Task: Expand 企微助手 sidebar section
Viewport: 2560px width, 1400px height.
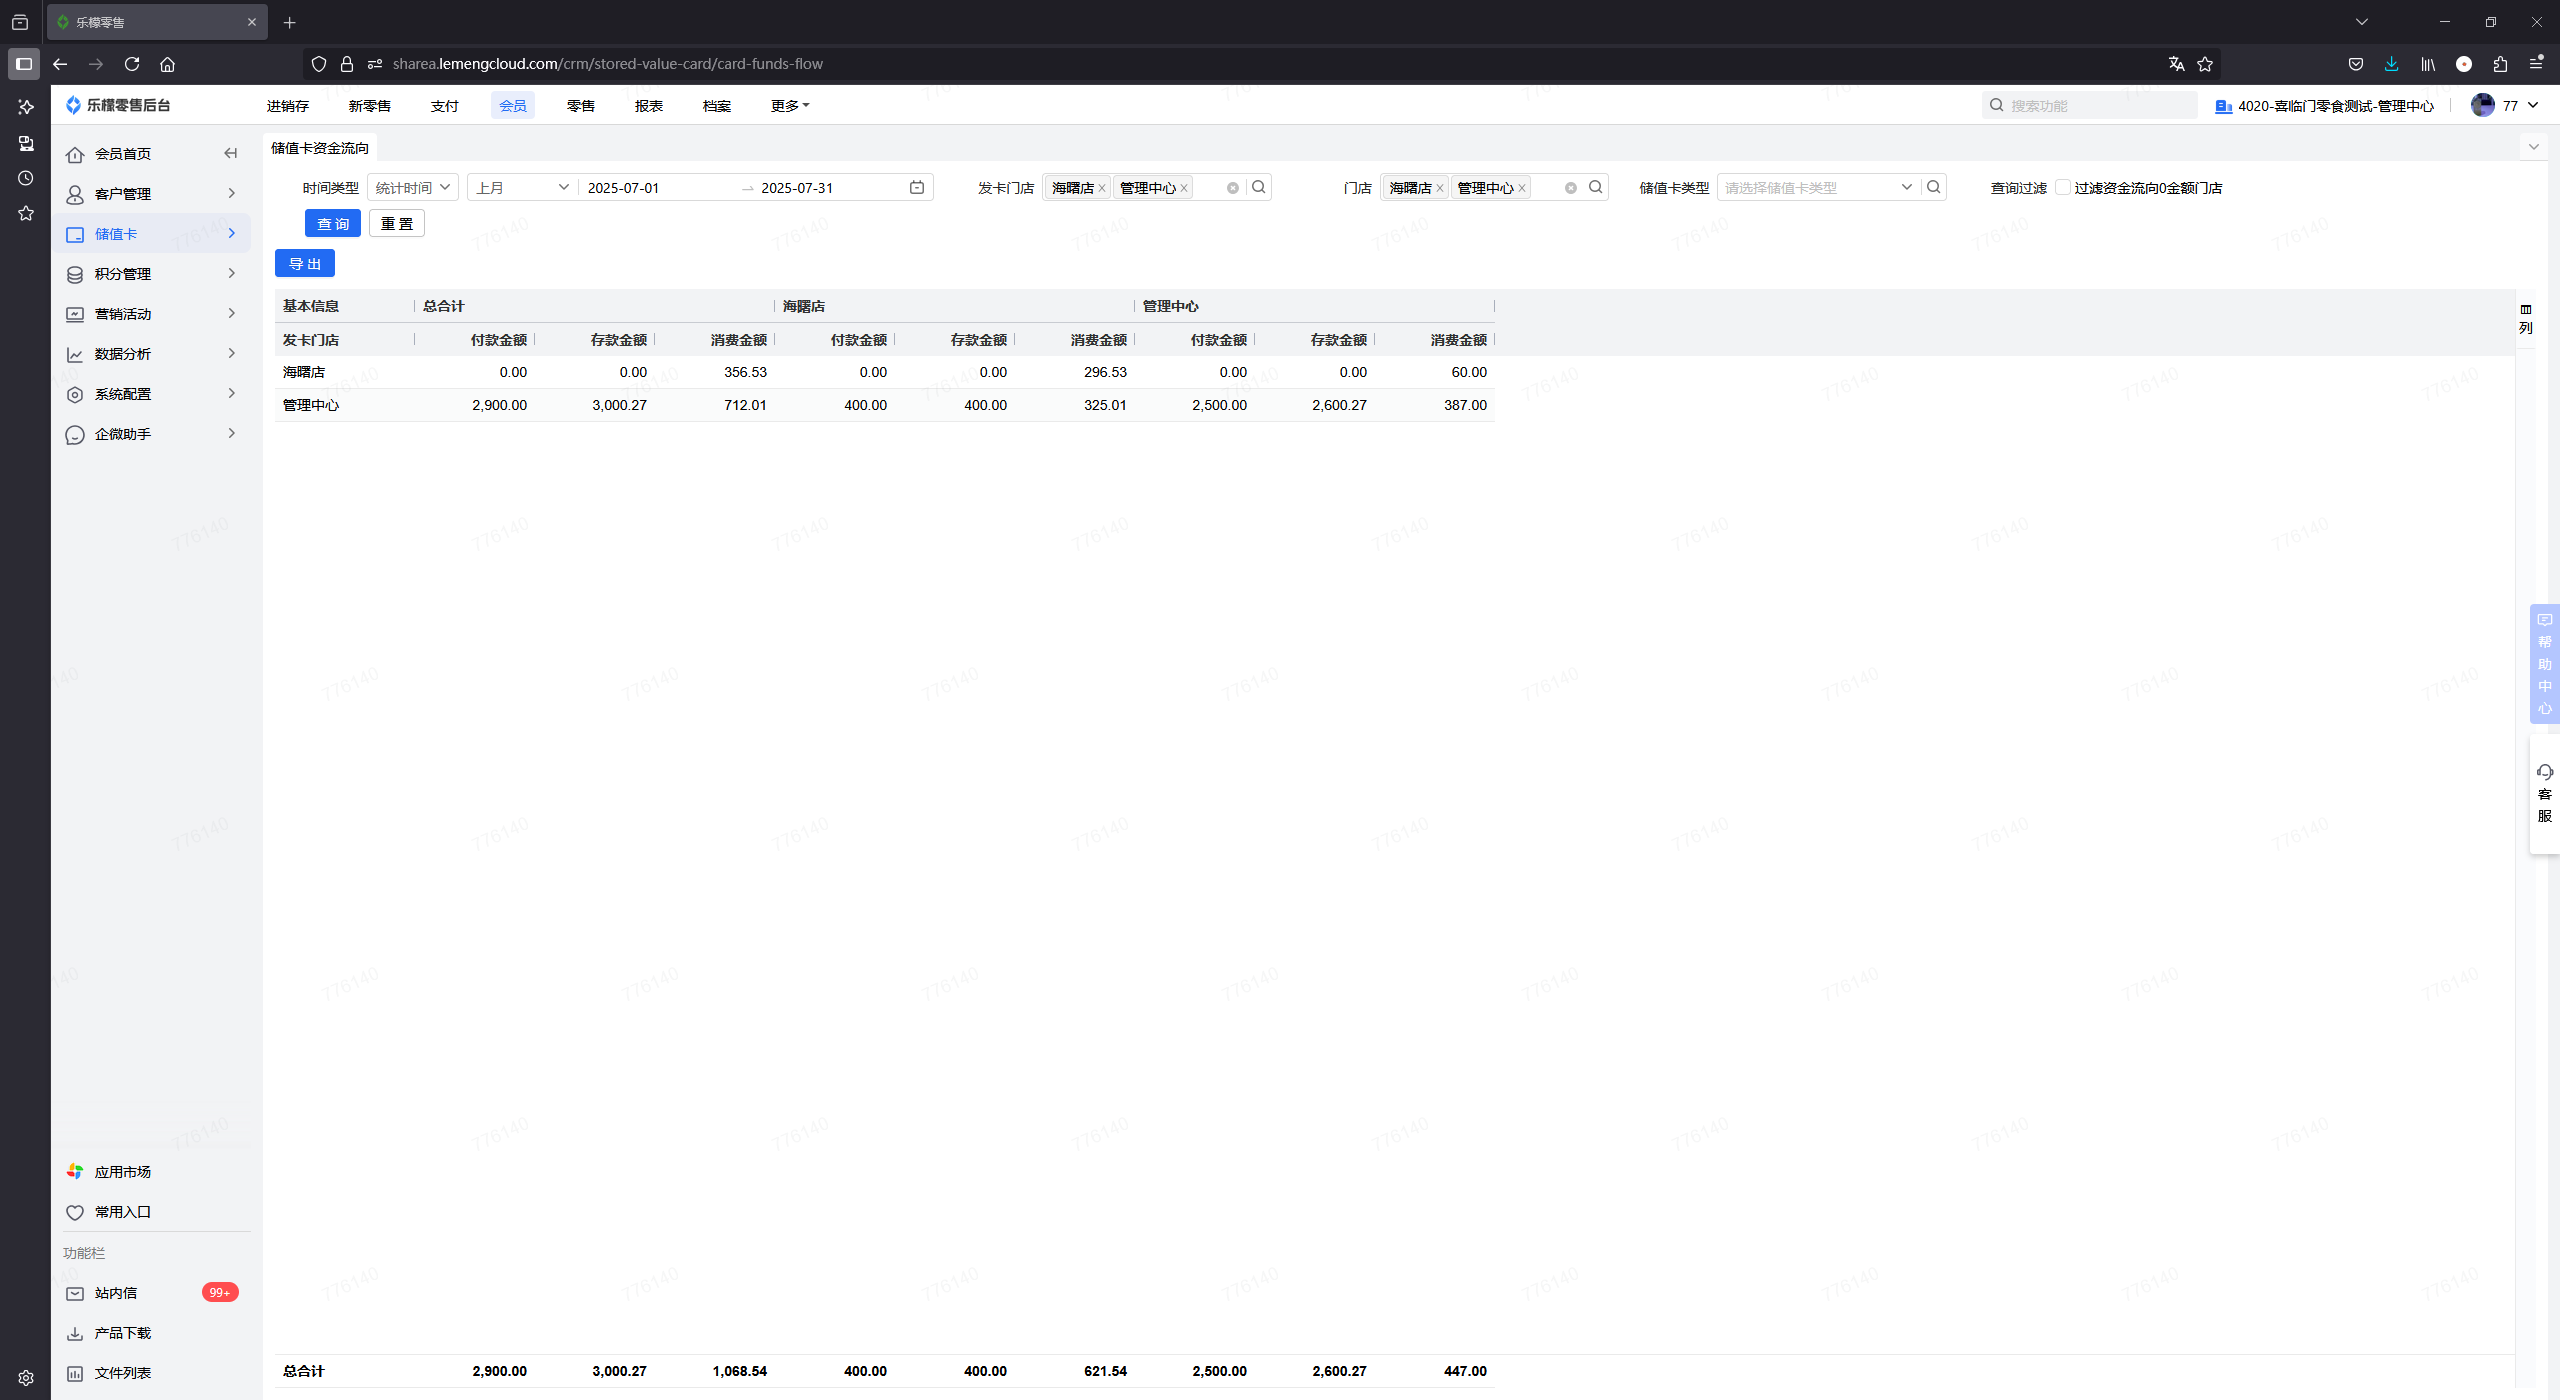Action: [151, 434]
